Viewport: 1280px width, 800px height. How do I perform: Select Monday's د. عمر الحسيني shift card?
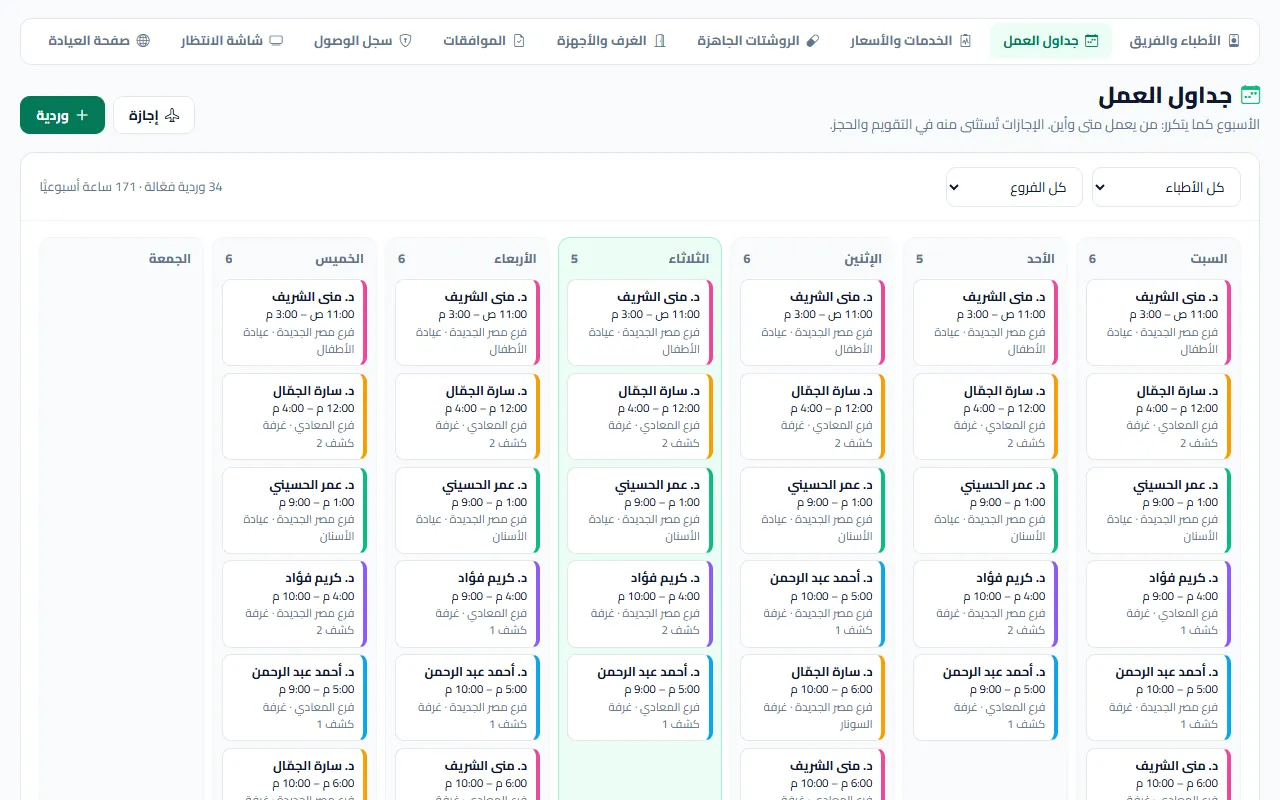pyautogui.click(x=813, y=510)
